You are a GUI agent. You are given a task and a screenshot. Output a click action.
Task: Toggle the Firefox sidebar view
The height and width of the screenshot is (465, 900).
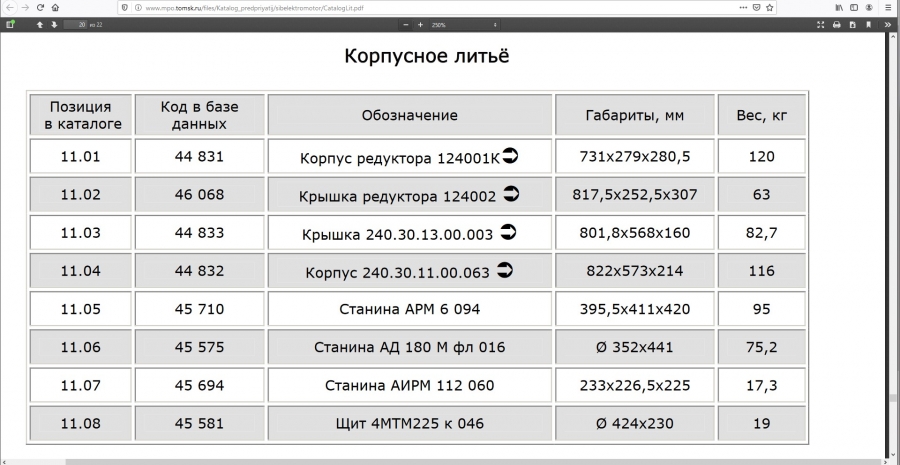tap(854, 7)
